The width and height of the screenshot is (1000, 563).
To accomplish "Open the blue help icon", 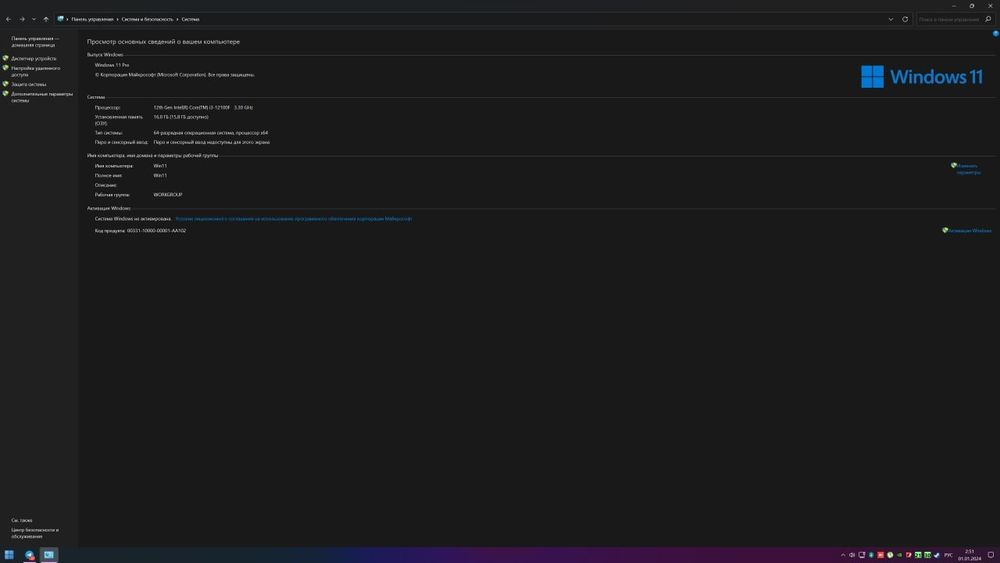I will [995, 34].
